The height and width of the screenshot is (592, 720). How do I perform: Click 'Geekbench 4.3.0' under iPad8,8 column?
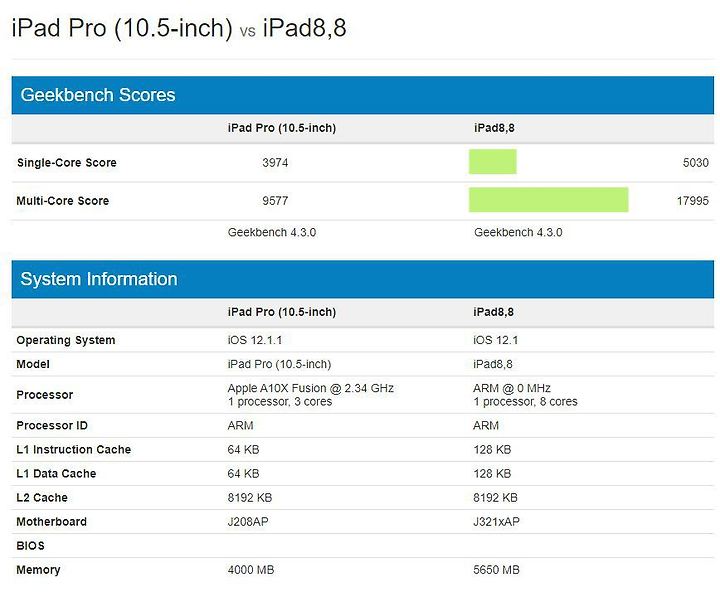tap(518, 232)
